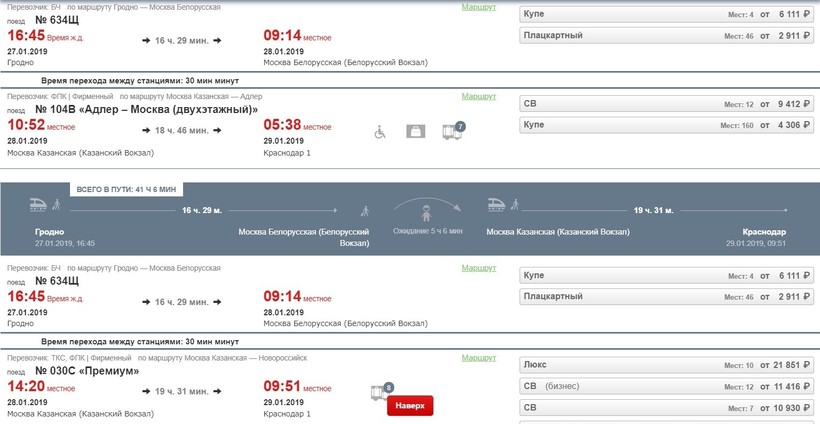The image size is (820, 424).
Task: Click Краснодар 1 station under 09:51 arrival
Action: [x=287, y=414]
